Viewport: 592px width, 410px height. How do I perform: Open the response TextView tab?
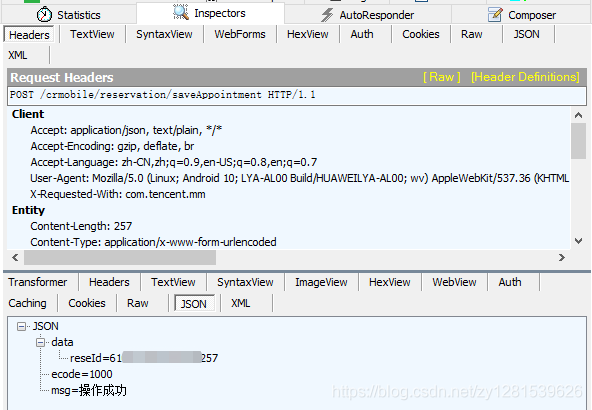click(173, 282)
